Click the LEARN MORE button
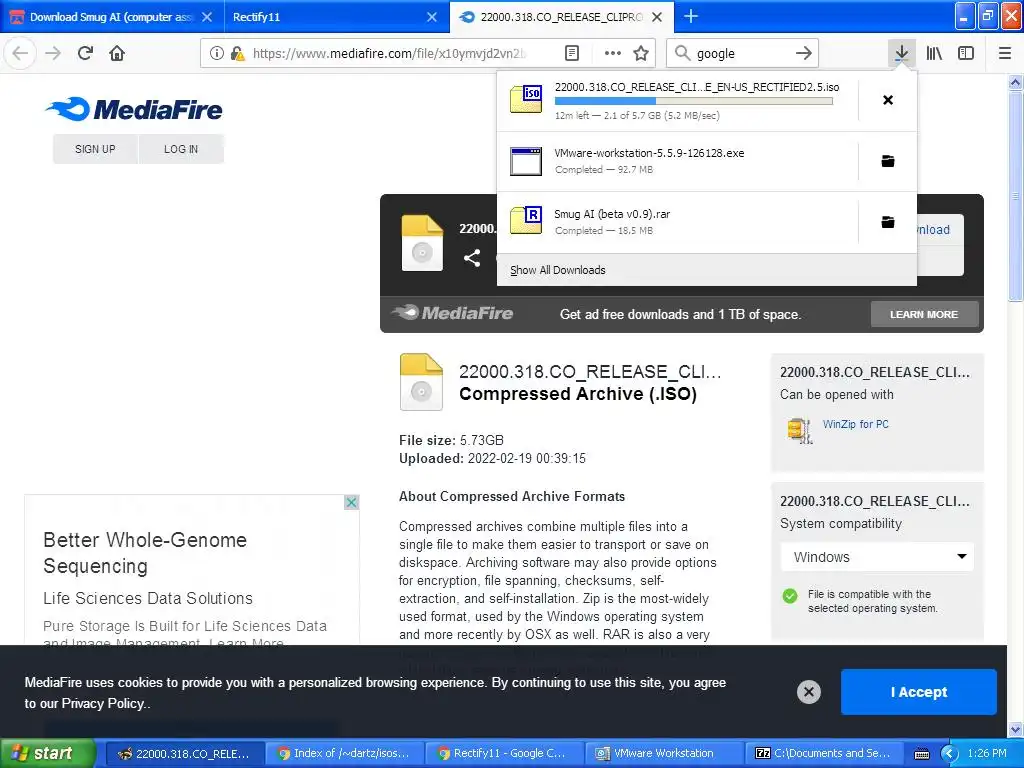Image resolution: width=1024 pixels, height=768 pixels. click(x=924, y=314)
